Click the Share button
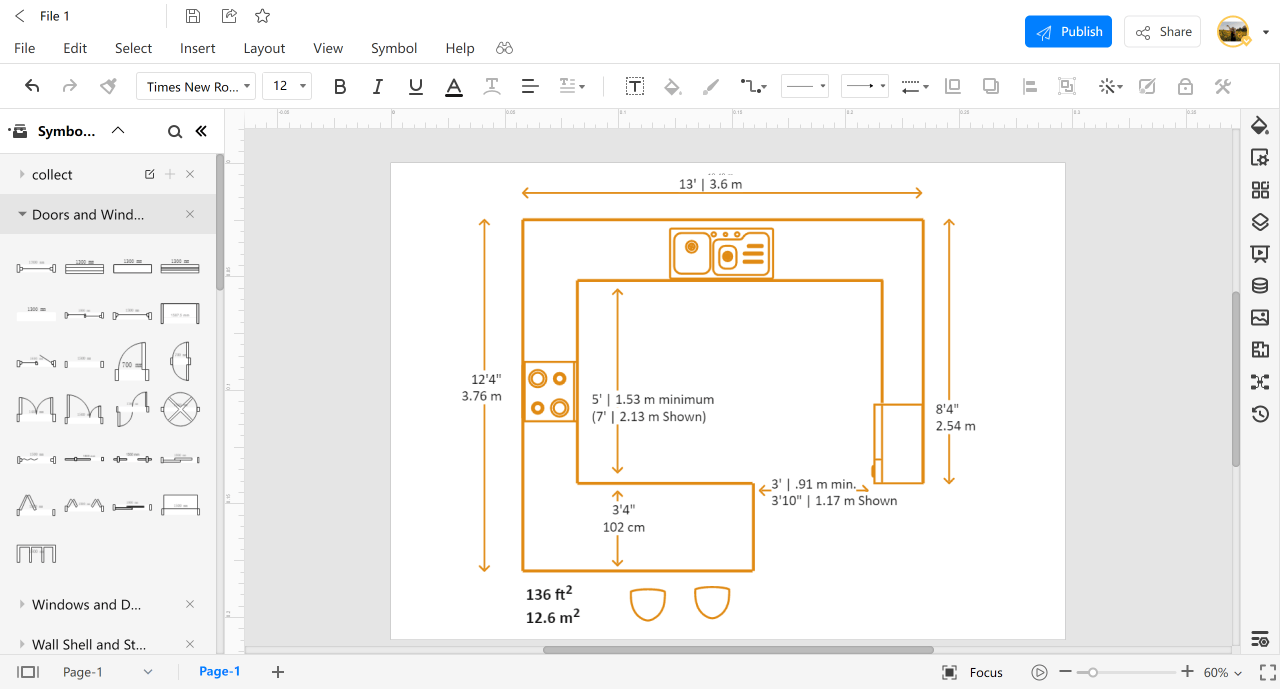The width and height of the screenshot is (1280, 689). coord(1162,31)
